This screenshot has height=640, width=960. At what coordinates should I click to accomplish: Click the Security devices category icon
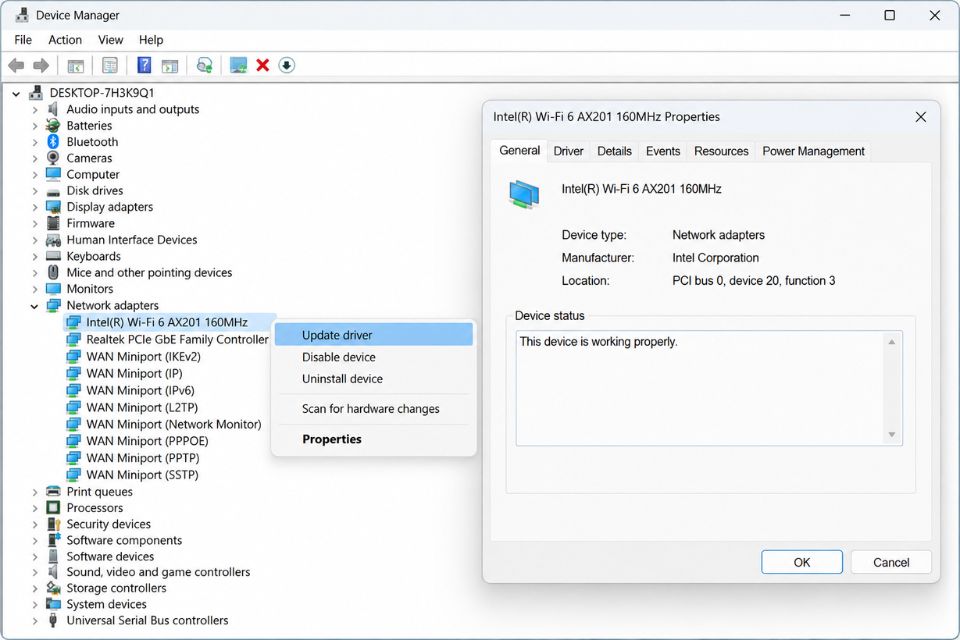tap(53, 524)
